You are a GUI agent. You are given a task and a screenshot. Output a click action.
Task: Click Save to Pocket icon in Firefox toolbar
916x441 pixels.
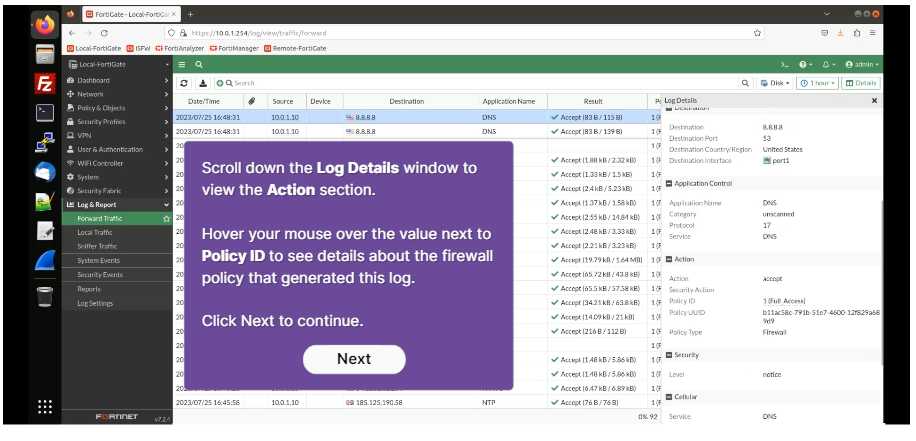coord(825,33)
